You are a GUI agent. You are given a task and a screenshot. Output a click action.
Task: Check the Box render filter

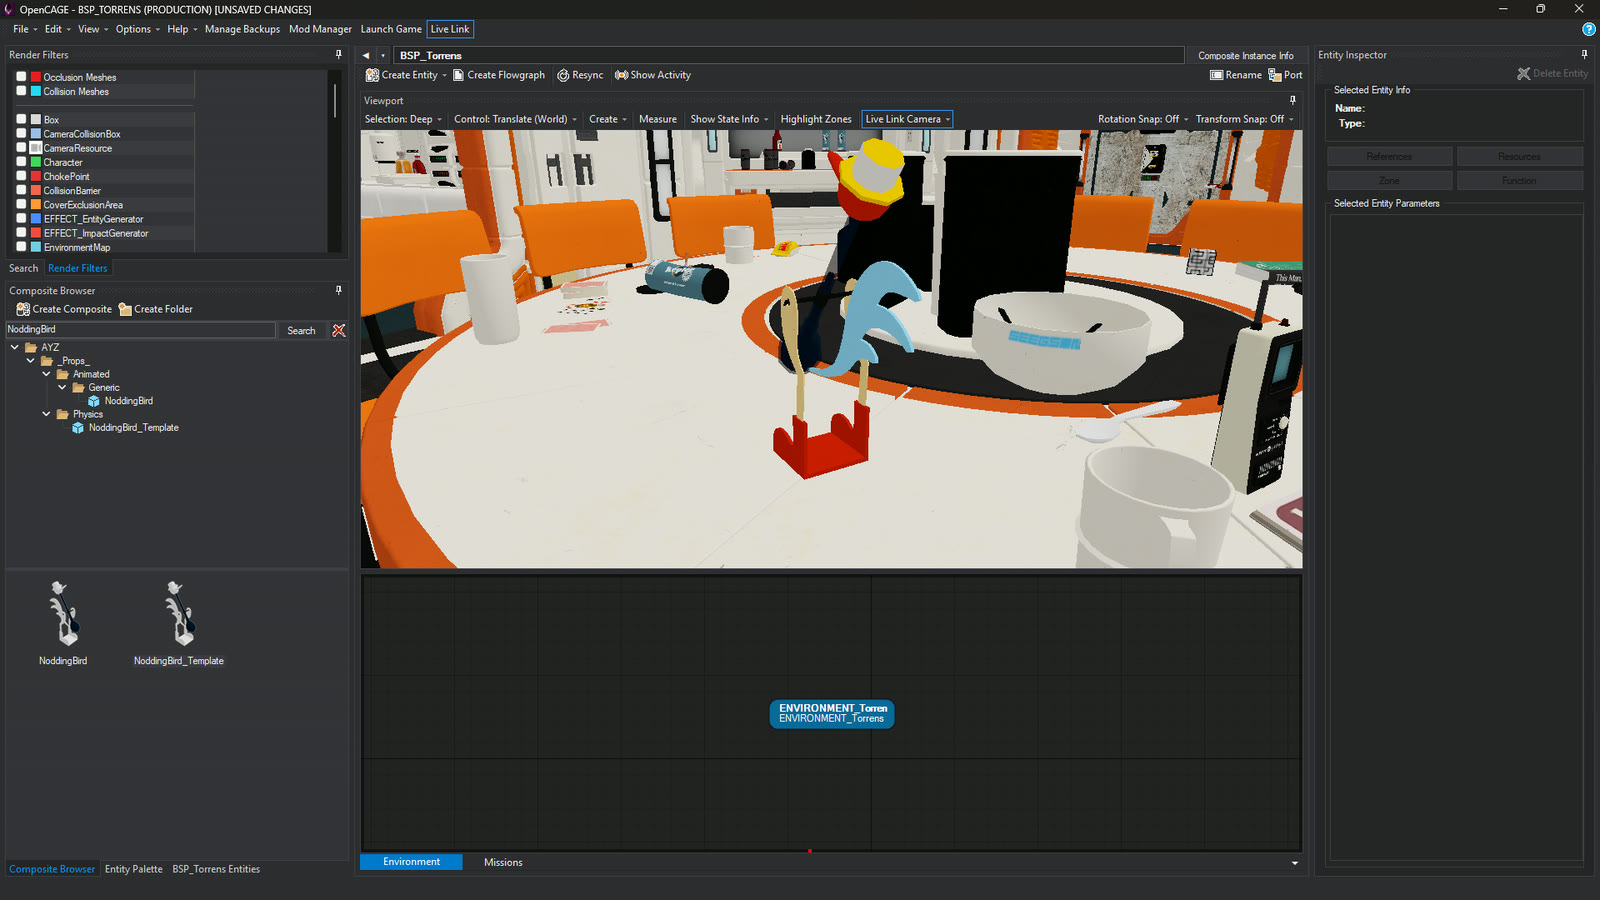point(21,119)
